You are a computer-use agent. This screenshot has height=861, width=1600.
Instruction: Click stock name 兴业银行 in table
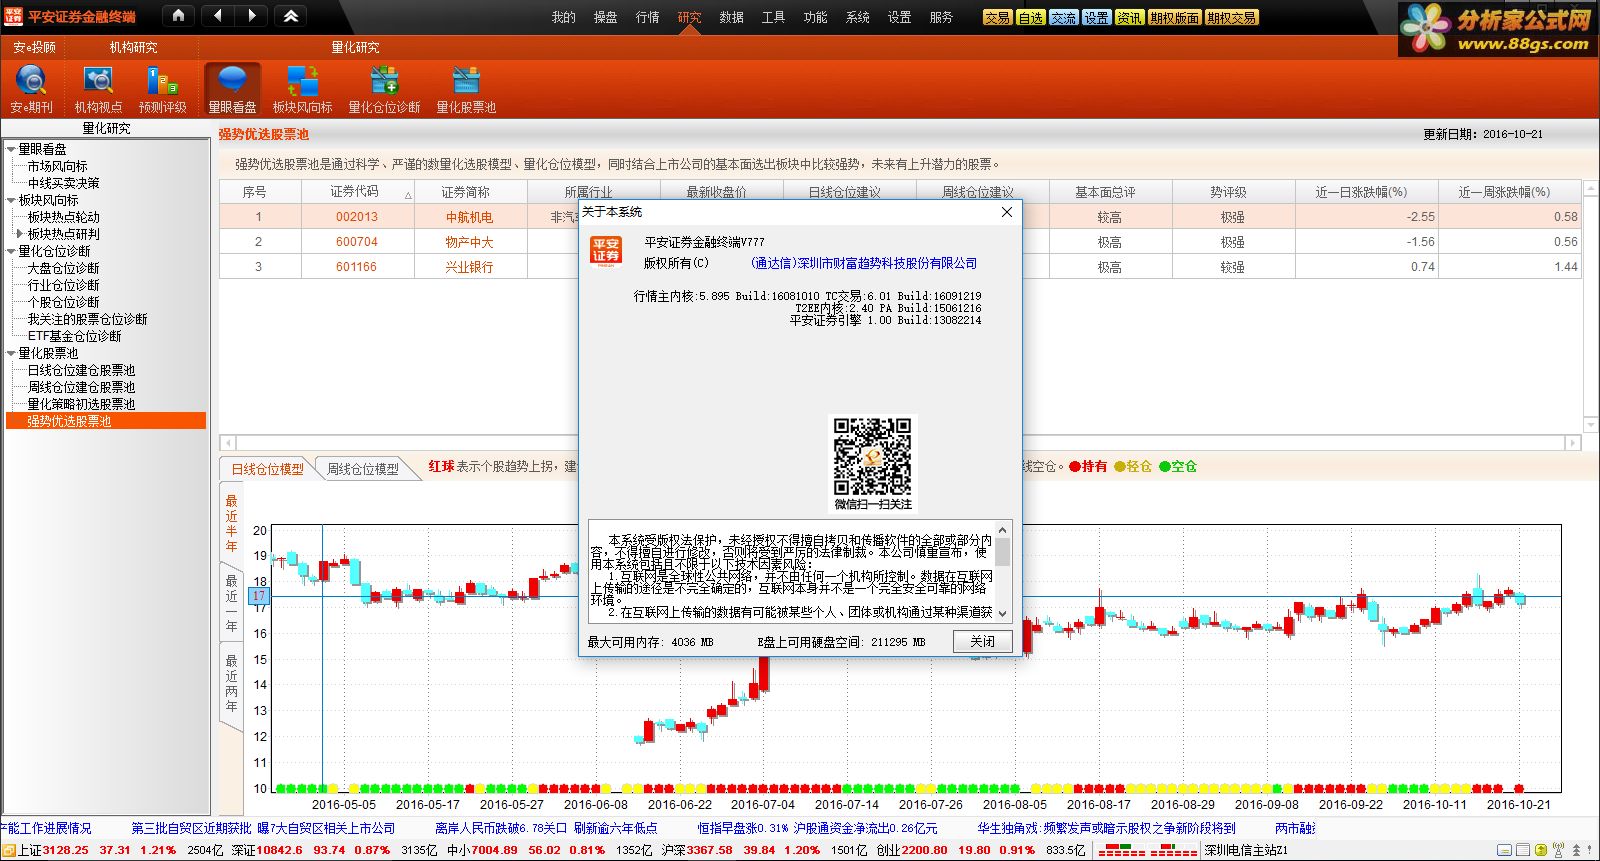[469, 267]
